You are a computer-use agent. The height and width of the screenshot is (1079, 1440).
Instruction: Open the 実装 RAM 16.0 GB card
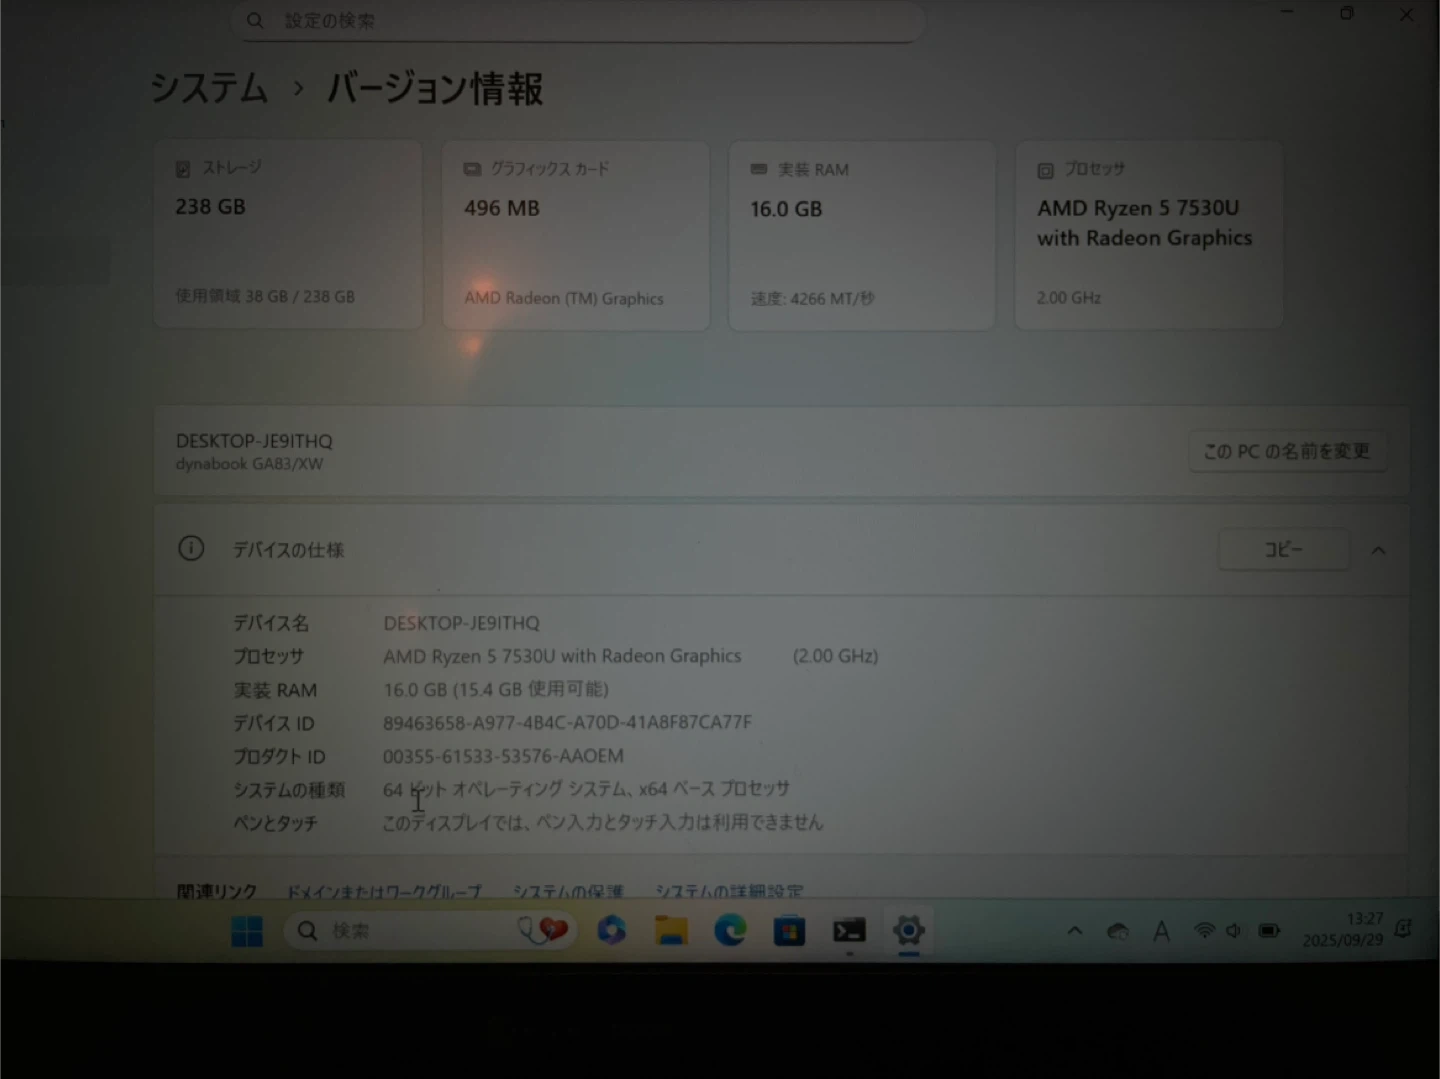click(862, 235)
